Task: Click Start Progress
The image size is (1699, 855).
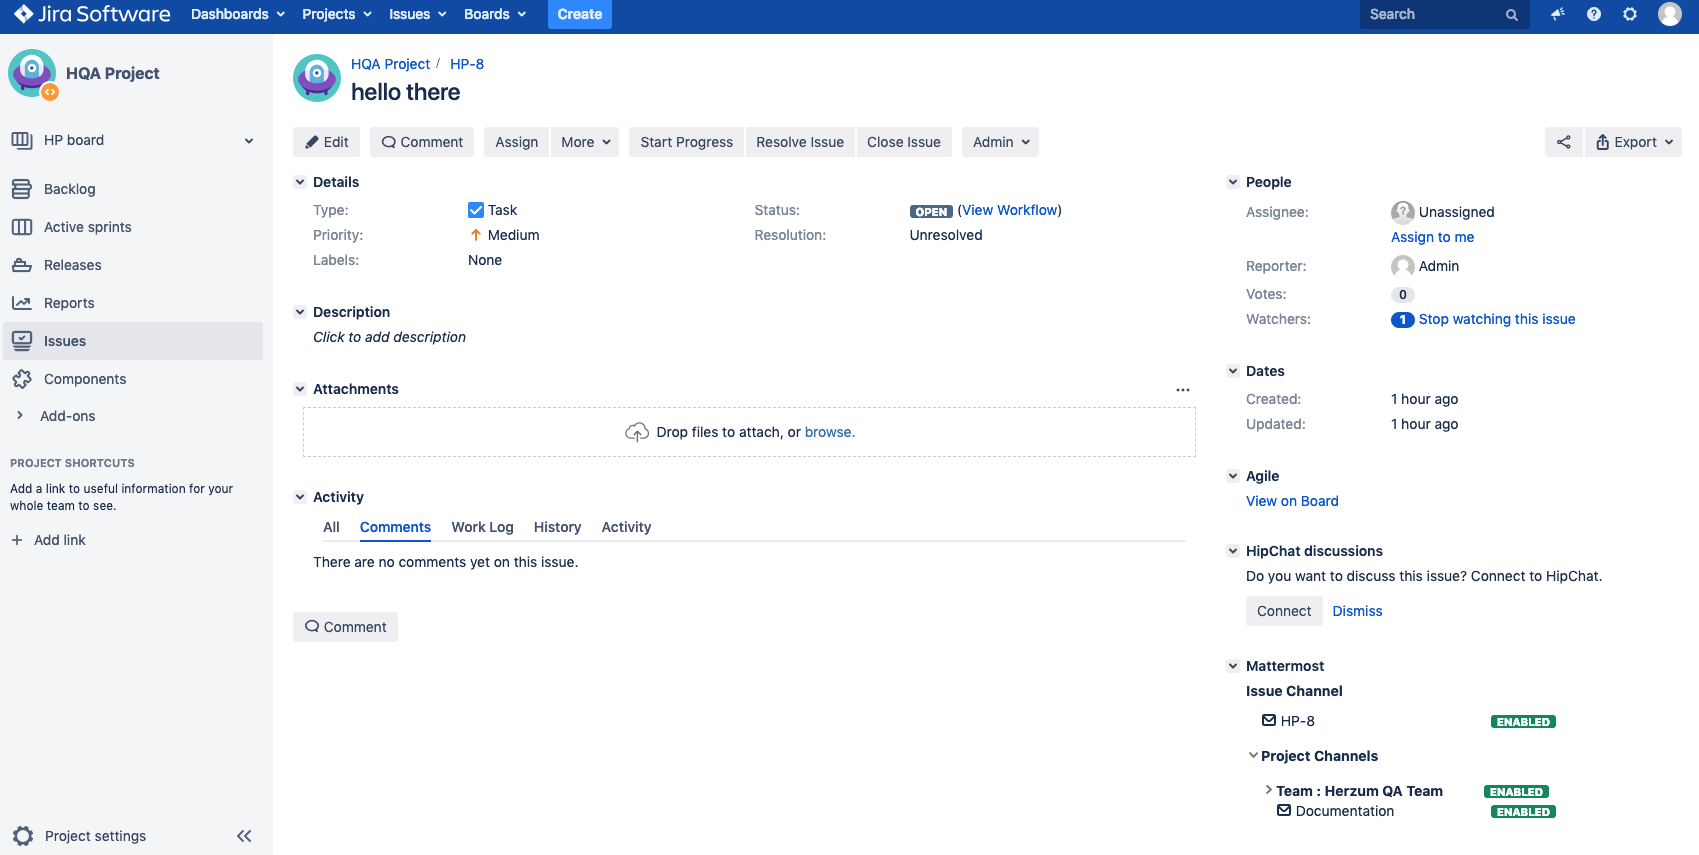Action: 686,142
